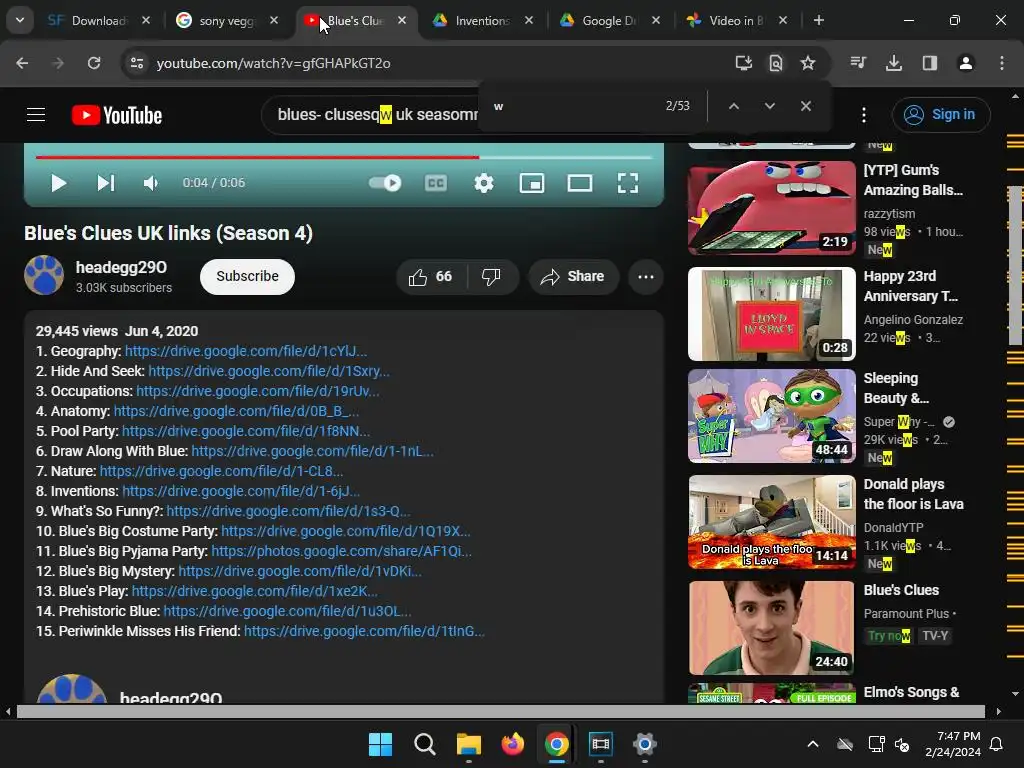The width and height of the screenshot is (1024, 768).
Task: Dislike the video
Action: [492, 277]
